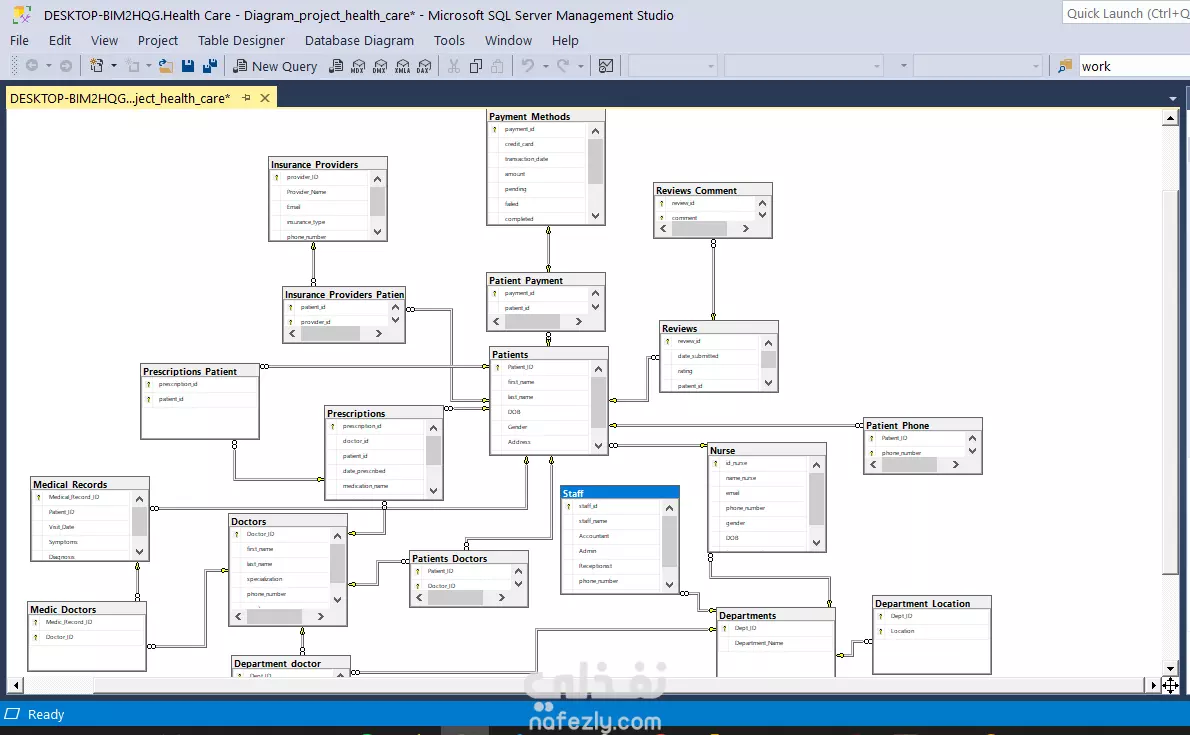
Task: Click the Paste toolbar icon
Action: click(497, 66)
